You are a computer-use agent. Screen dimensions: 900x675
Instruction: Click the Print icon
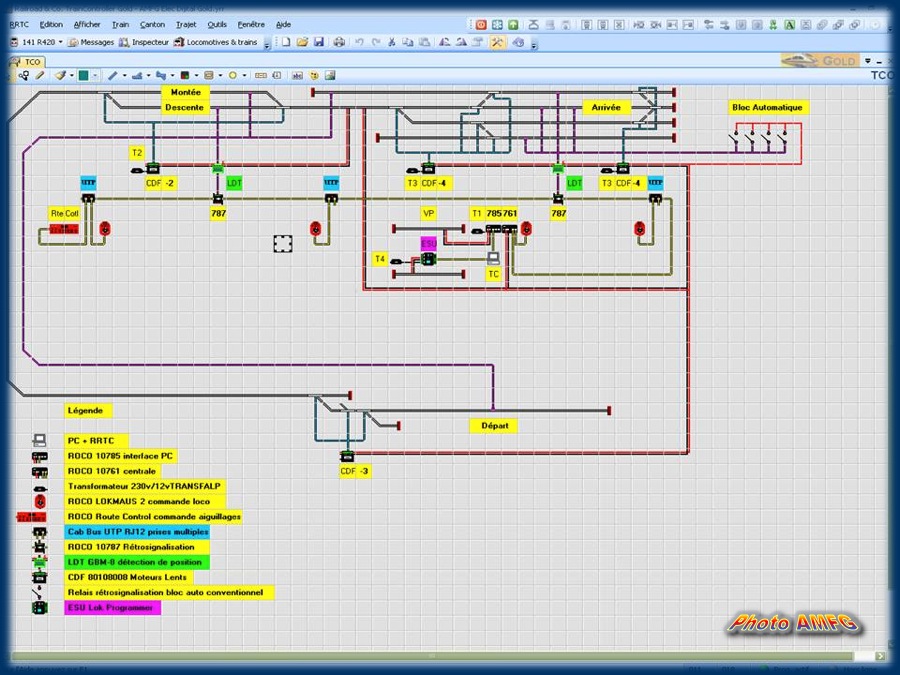pyautogui.click(x=339, y=42)
